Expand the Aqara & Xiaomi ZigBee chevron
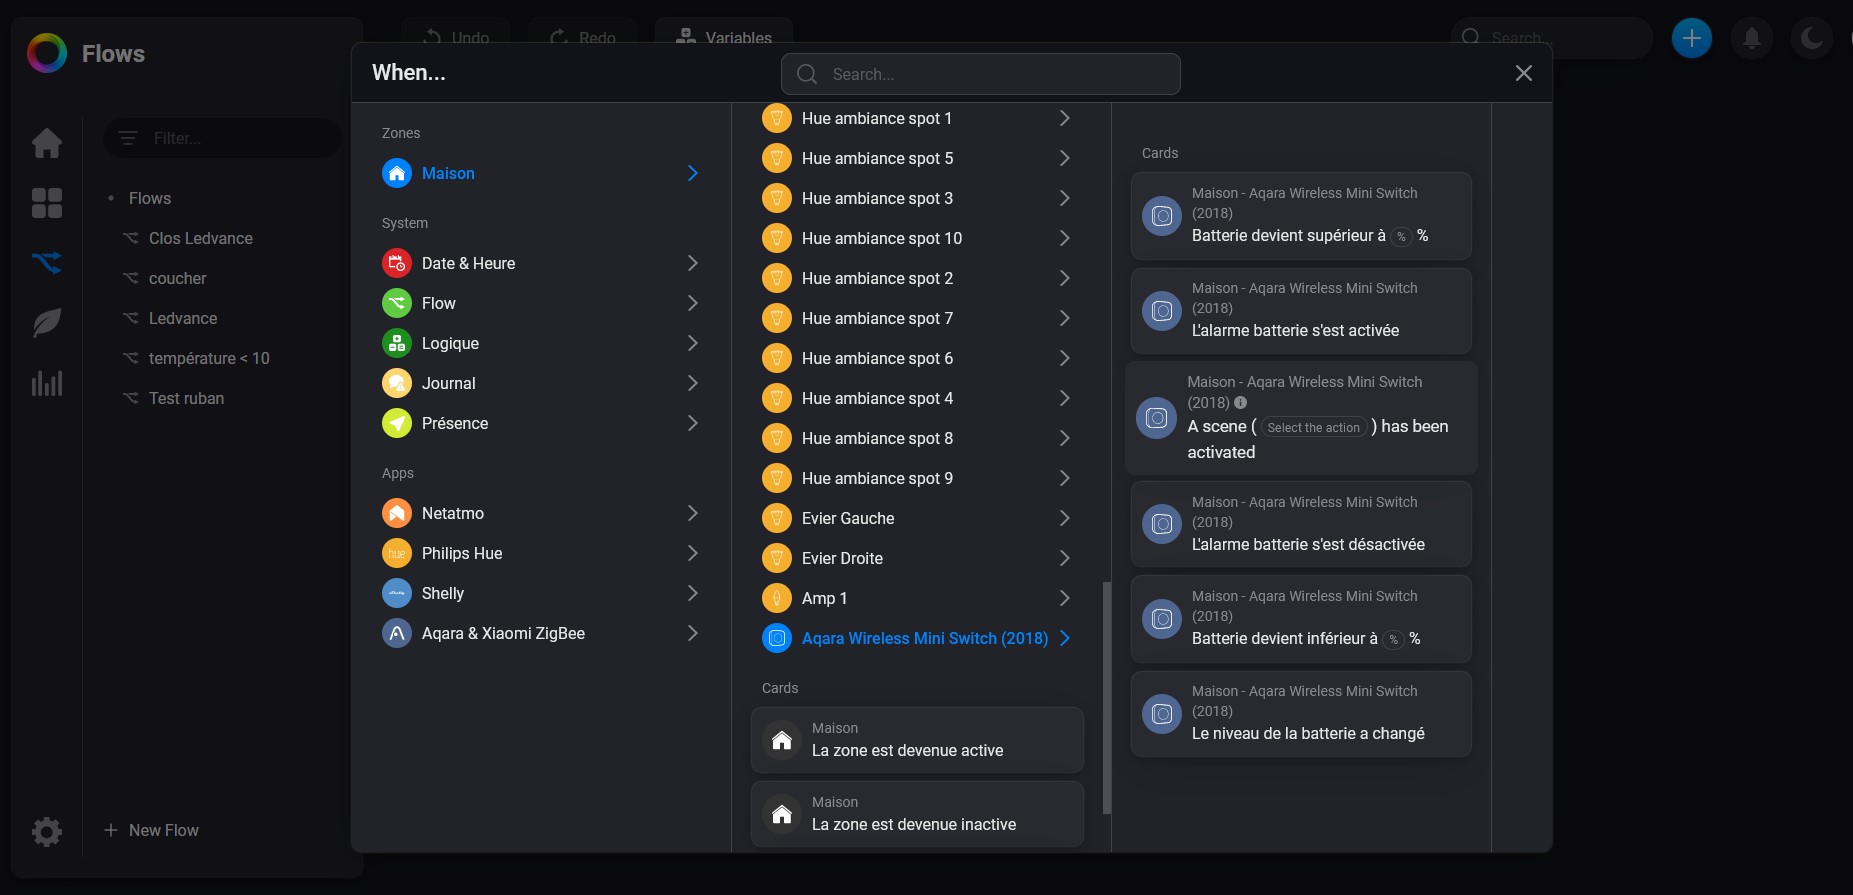 693,633
